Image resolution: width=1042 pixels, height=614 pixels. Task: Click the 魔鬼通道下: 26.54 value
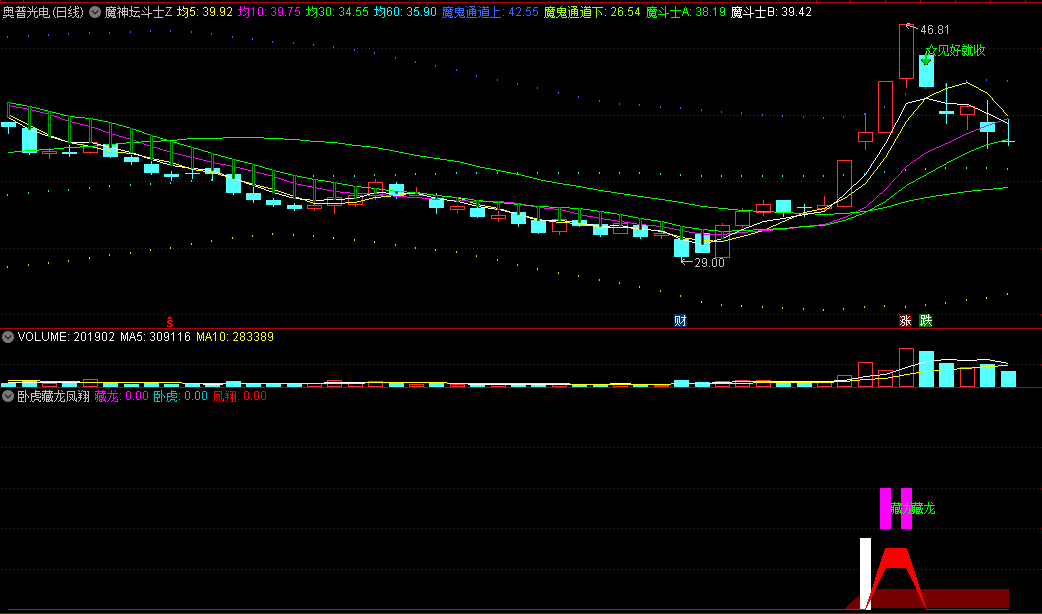pyautogui.click(x=592, y=12)
